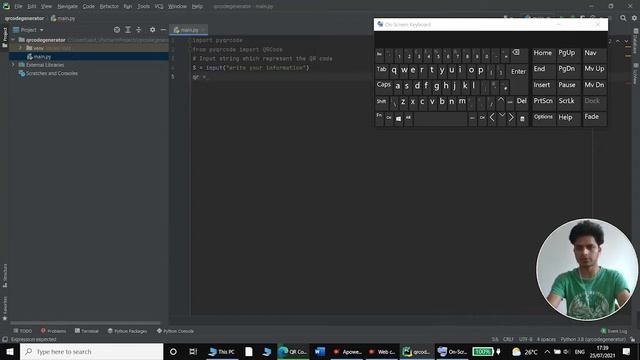Click the Help key on On-Screen Keyboard
The image size is (640, 360).
point(568,119)
